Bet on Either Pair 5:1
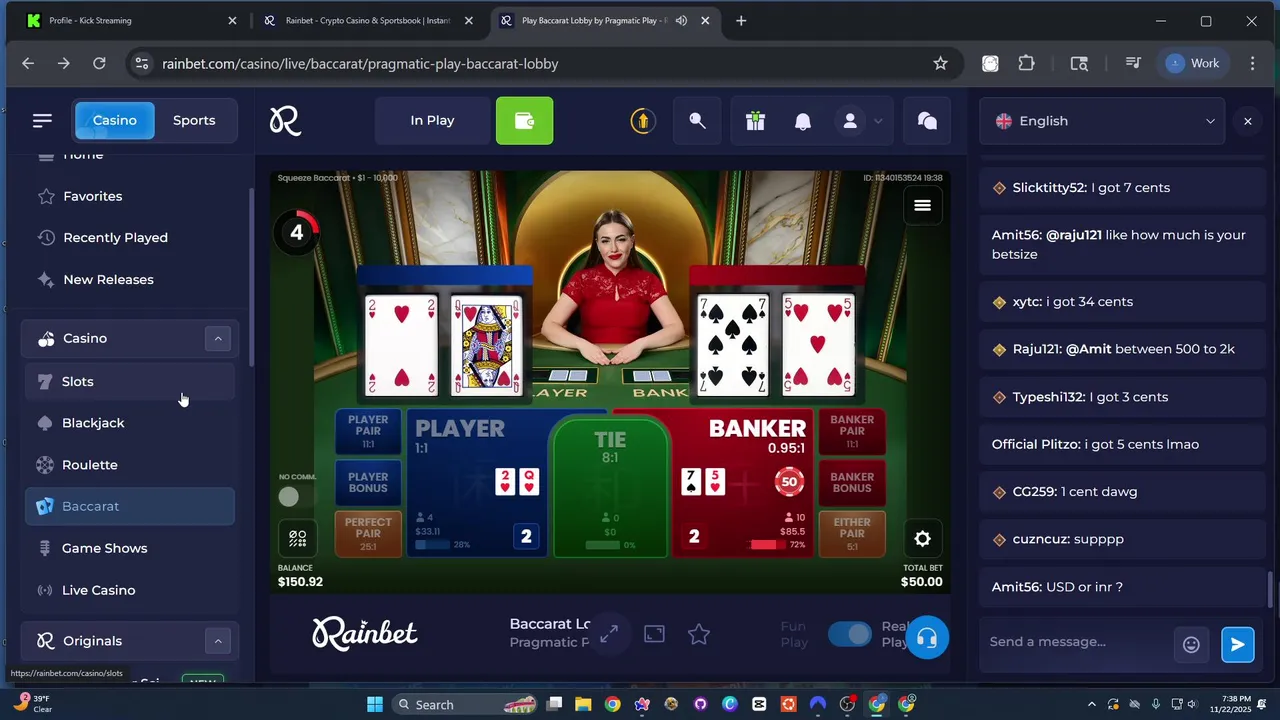 [852, 533]
